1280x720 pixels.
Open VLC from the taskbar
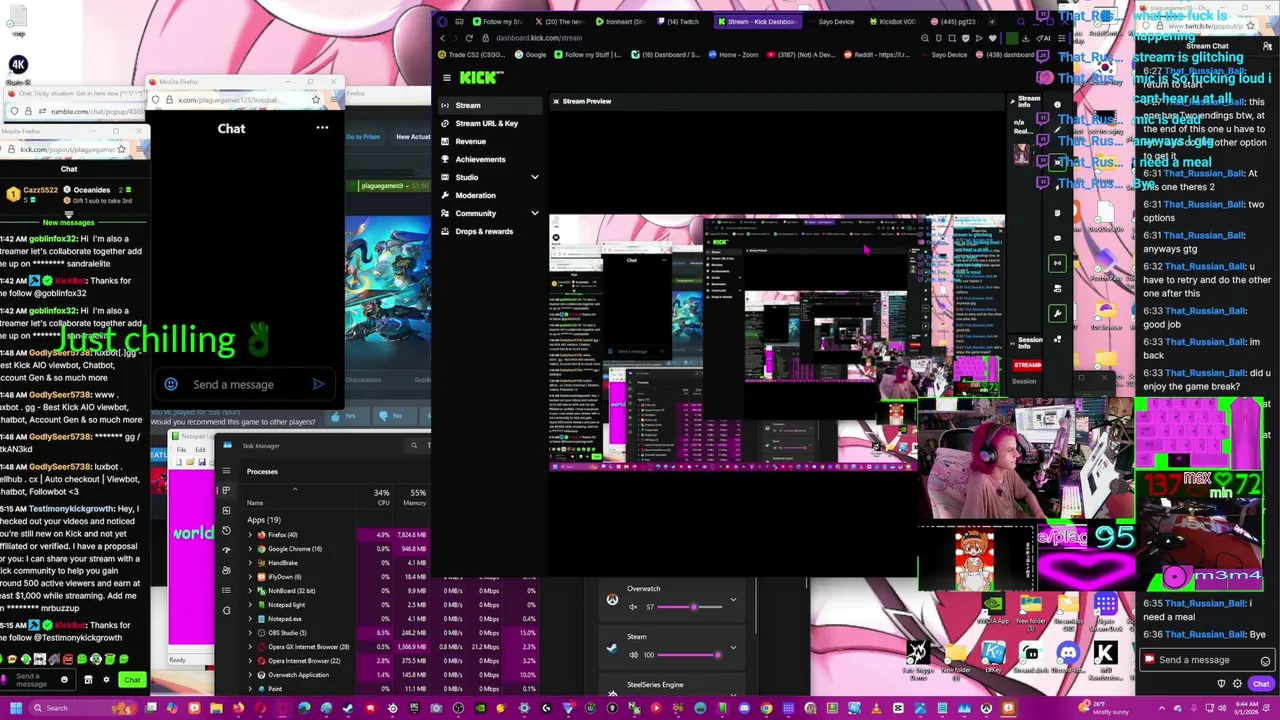pyautogui.click(x=876, y=708)
